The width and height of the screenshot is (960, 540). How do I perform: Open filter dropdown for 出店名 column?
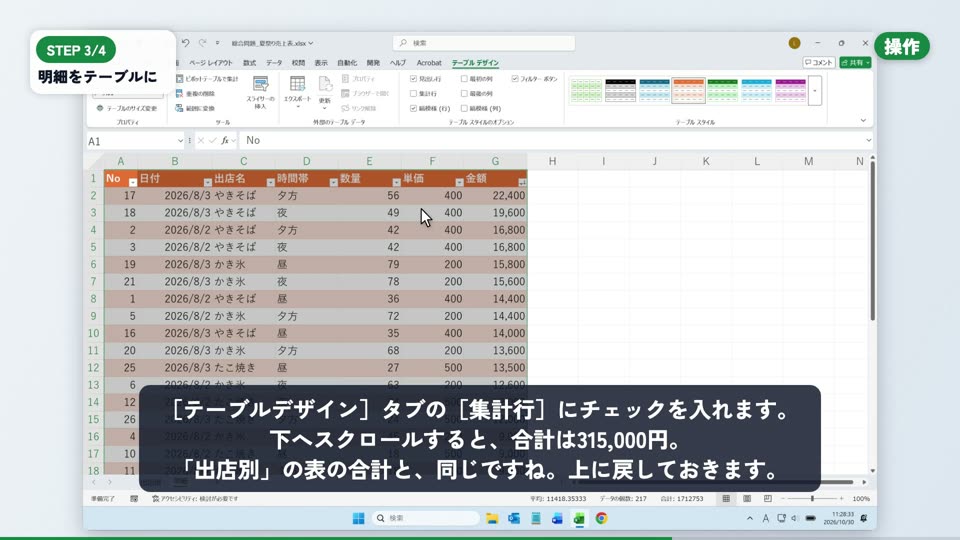point(270,182)
